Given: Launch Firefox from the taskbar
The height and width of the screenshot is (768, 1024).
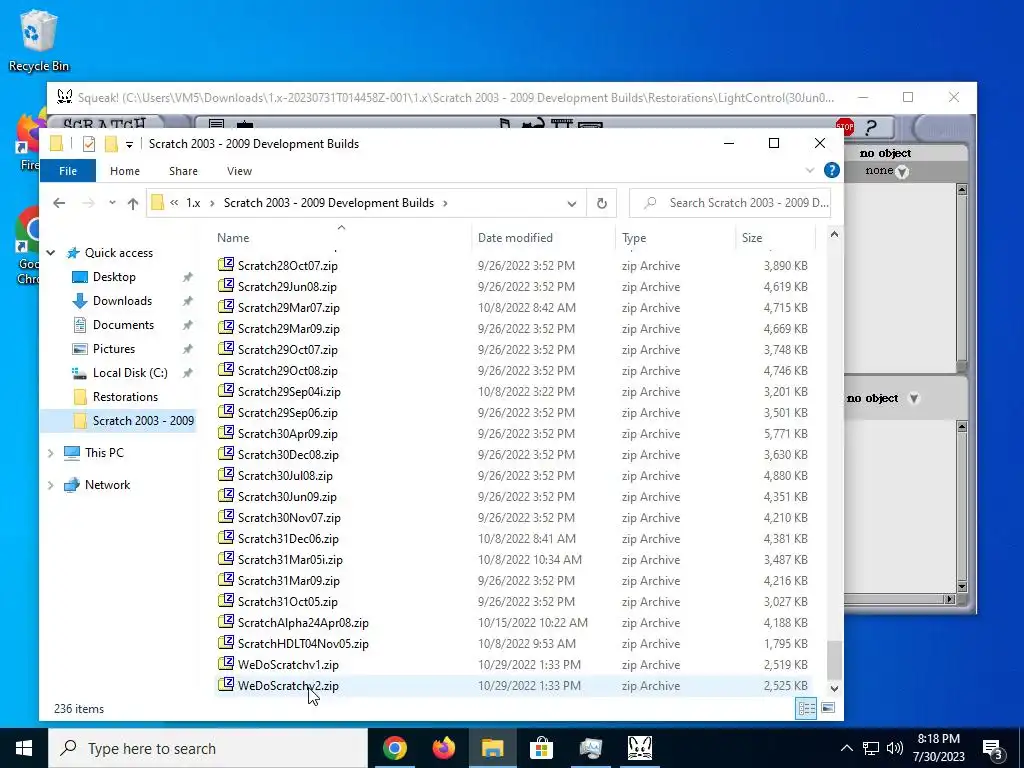Looking at the screenshot, I should (443, 748).
